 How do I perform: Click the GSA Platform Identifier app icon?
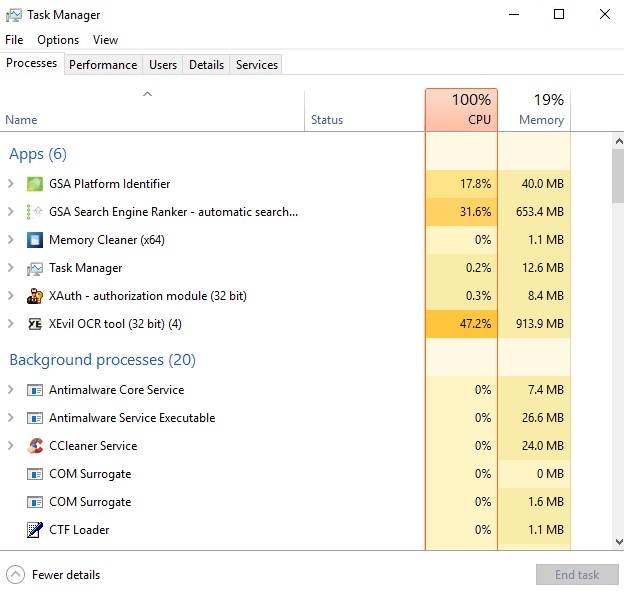[35, 184]
